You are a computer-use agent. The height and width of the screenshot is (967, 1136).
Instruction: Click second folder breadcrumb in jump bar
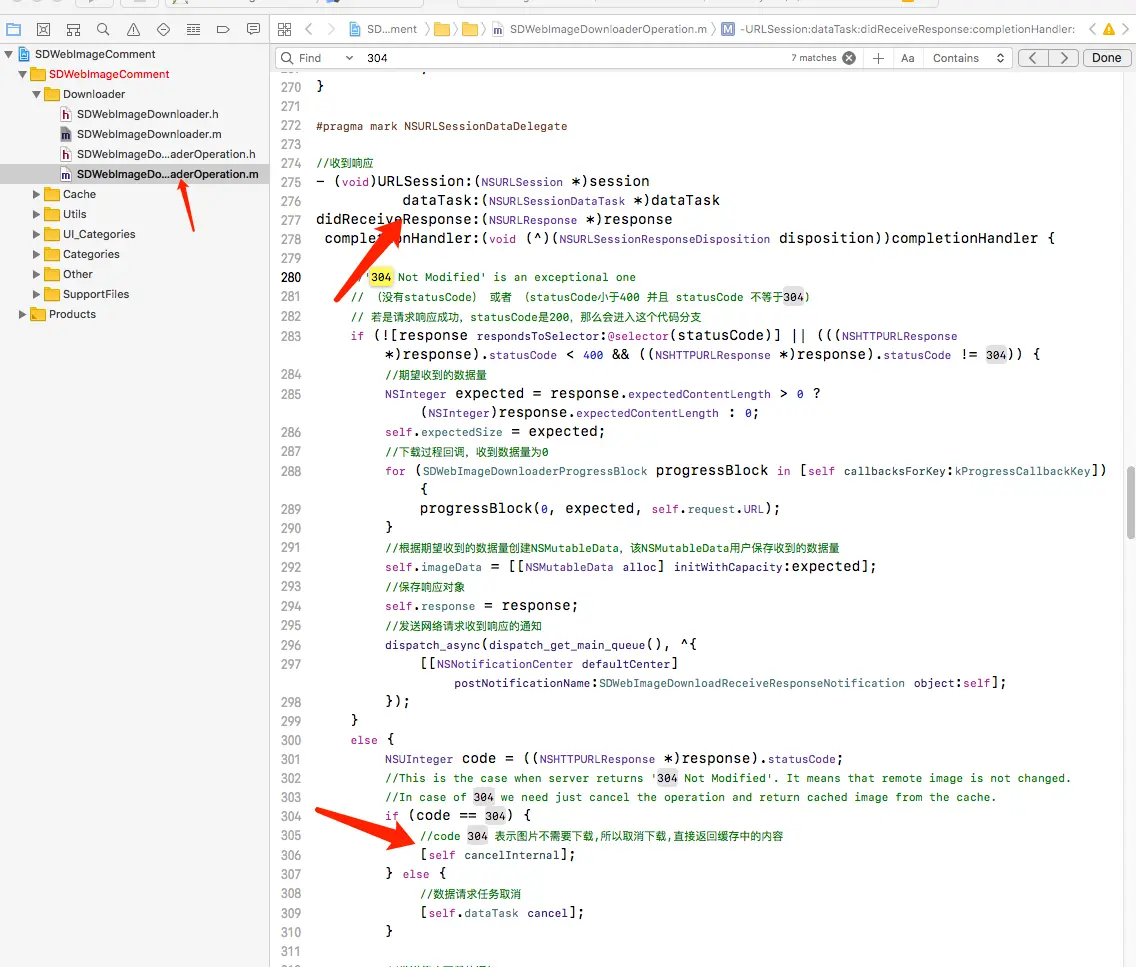pyautogui.click(x=470, y=30)
